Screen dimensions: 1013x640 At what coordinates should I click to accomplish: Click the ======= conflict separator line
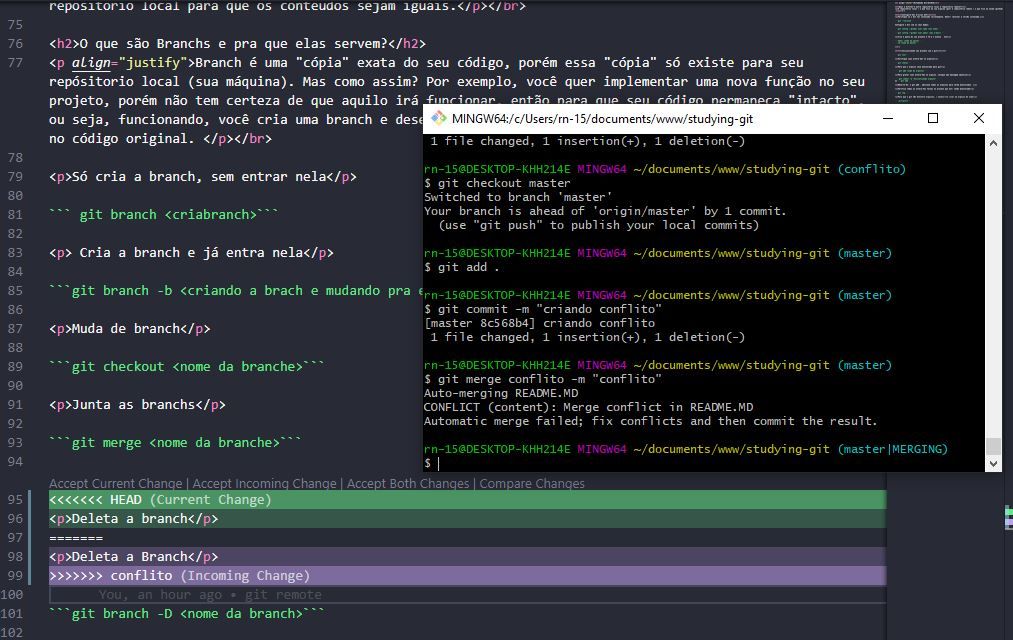[x=76, y=538]
